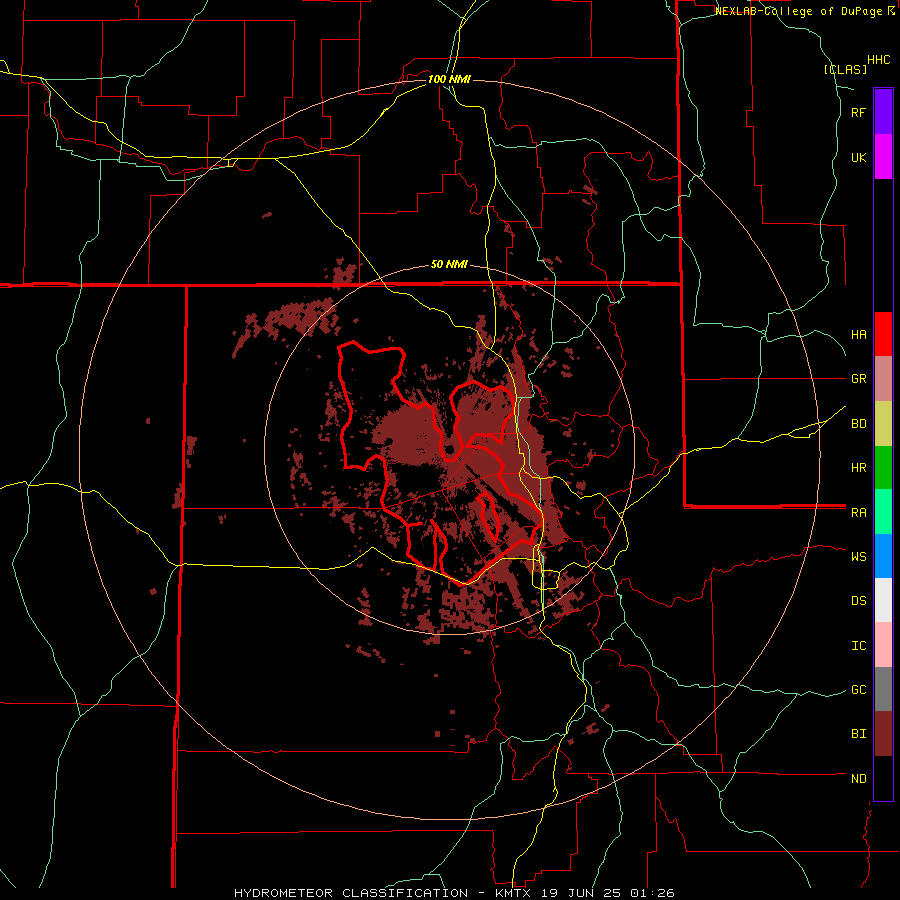900x900 pixels.
Task: Click the RF purple legend swatch
Action: click(x=883, y=112)
